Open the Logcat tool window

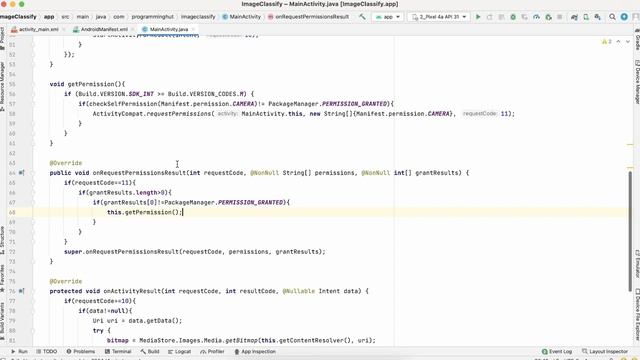tap(180, 351)
